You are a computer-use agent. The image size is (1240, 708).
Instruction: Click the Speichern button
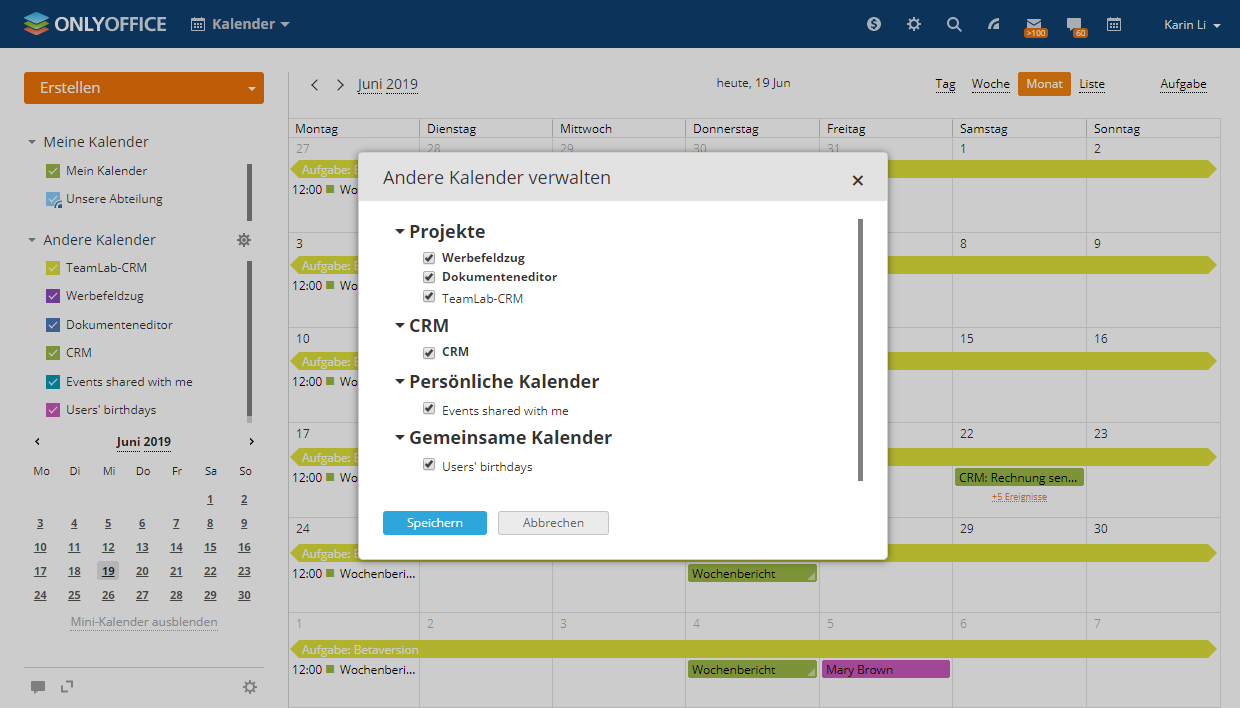(434, 523)
